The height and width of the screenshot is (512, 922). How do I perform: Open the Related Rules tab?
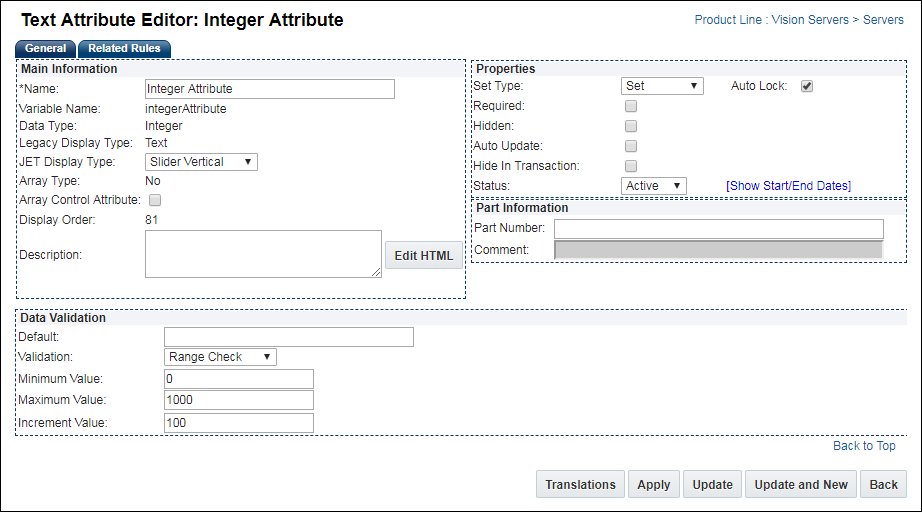[124, 48]
